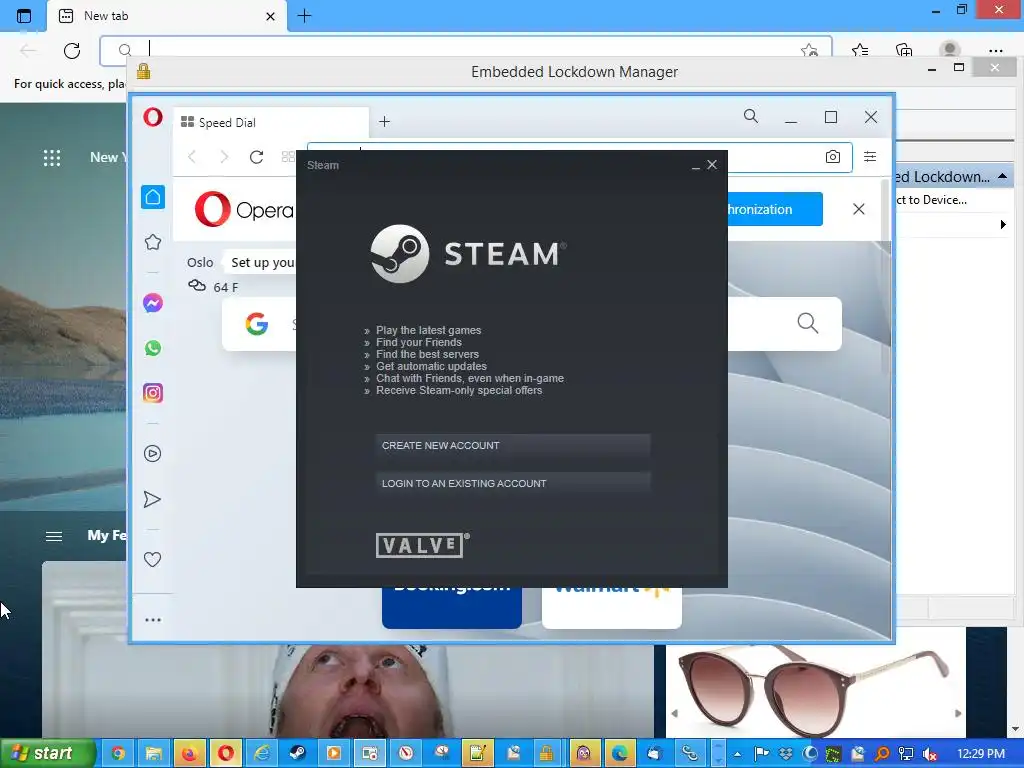
Task: Refresh the page in Edge
Action: tap(72, 50)
